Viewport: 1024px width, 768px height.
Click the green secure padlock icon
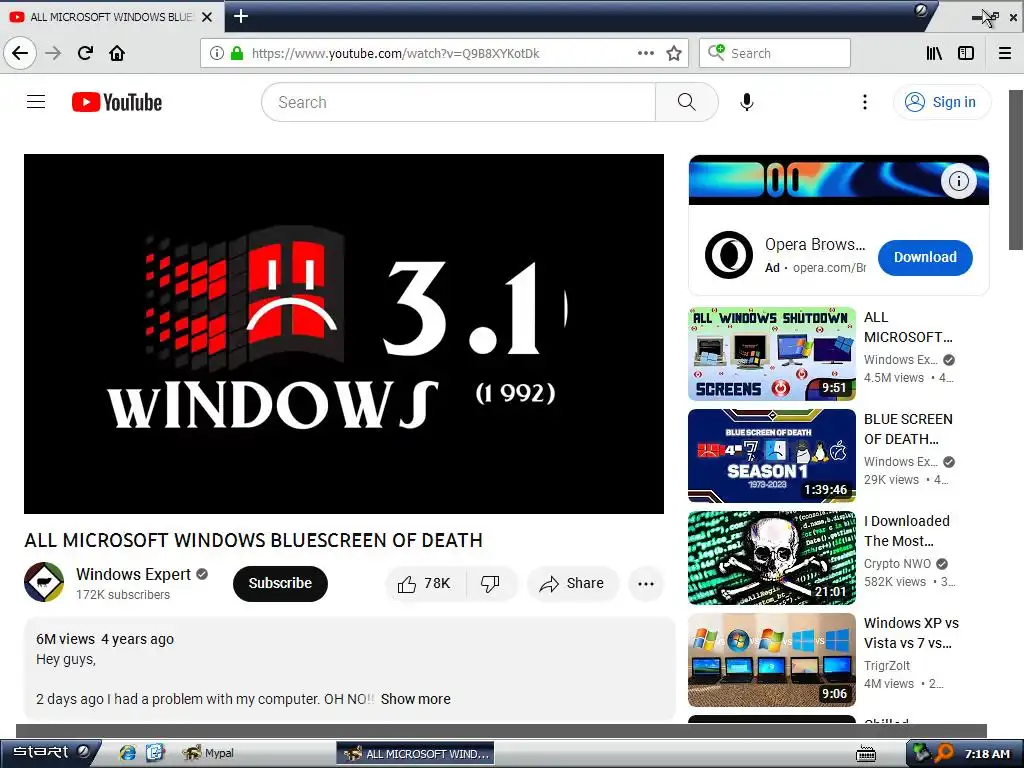[237, 53]
